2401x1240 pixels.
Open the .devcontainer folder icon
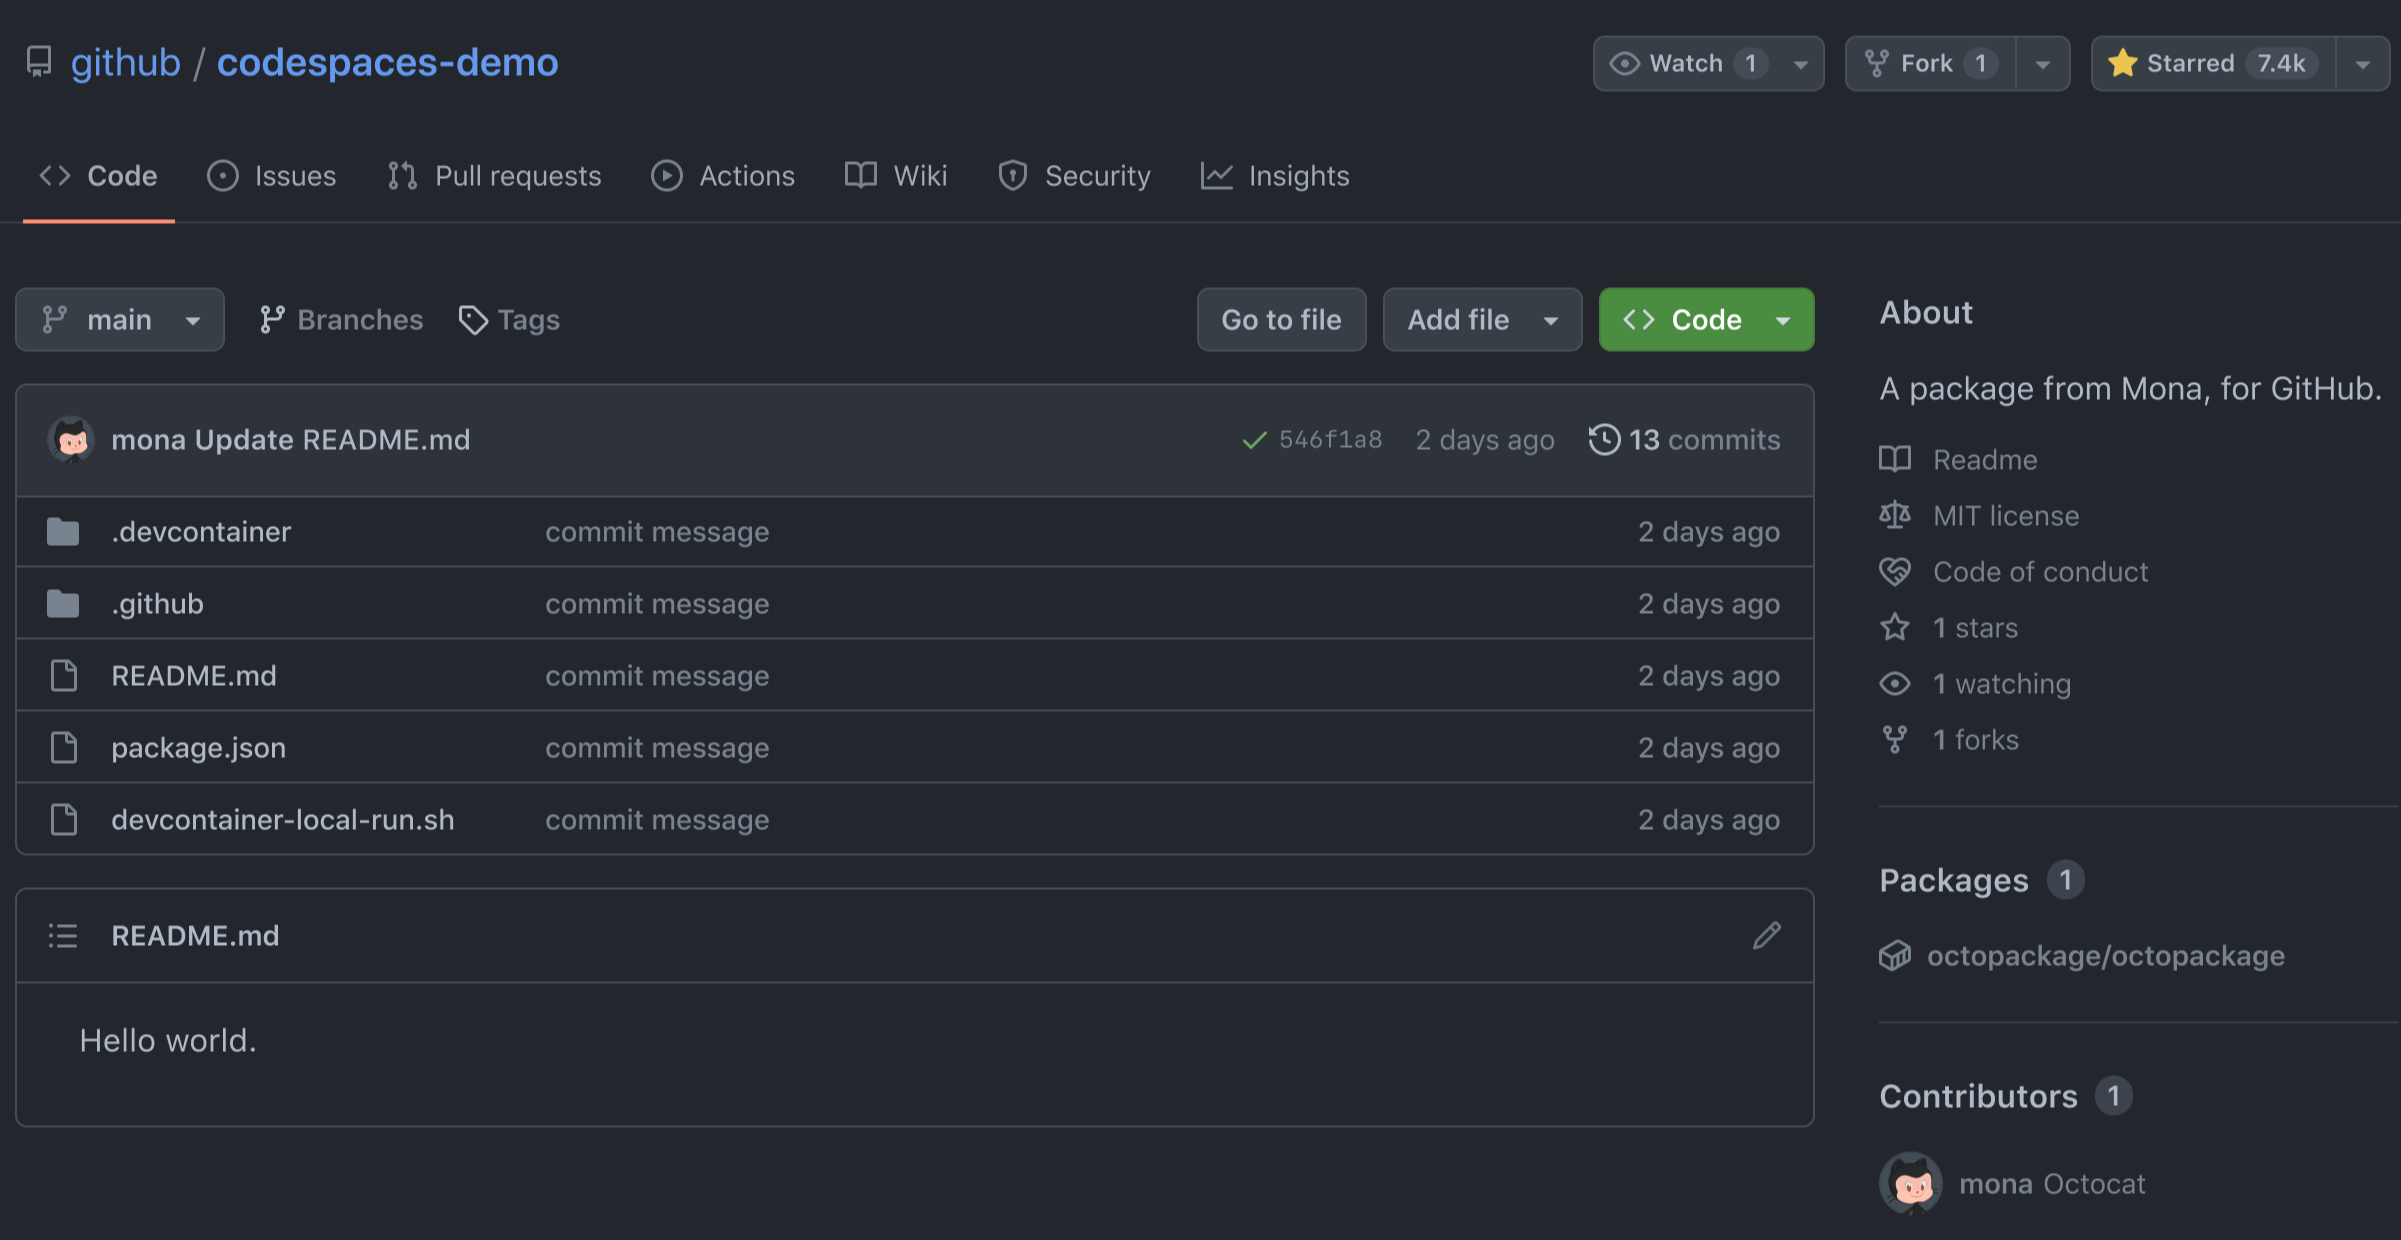coord(63,532)
